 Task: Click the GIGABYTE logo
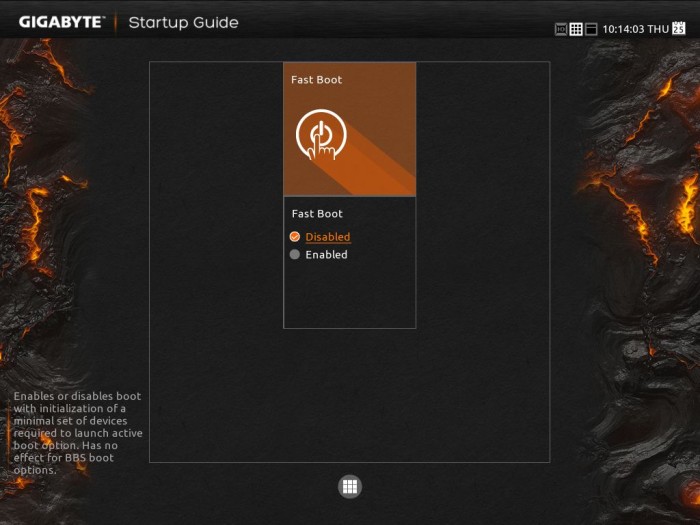click(x=61, y=22)
